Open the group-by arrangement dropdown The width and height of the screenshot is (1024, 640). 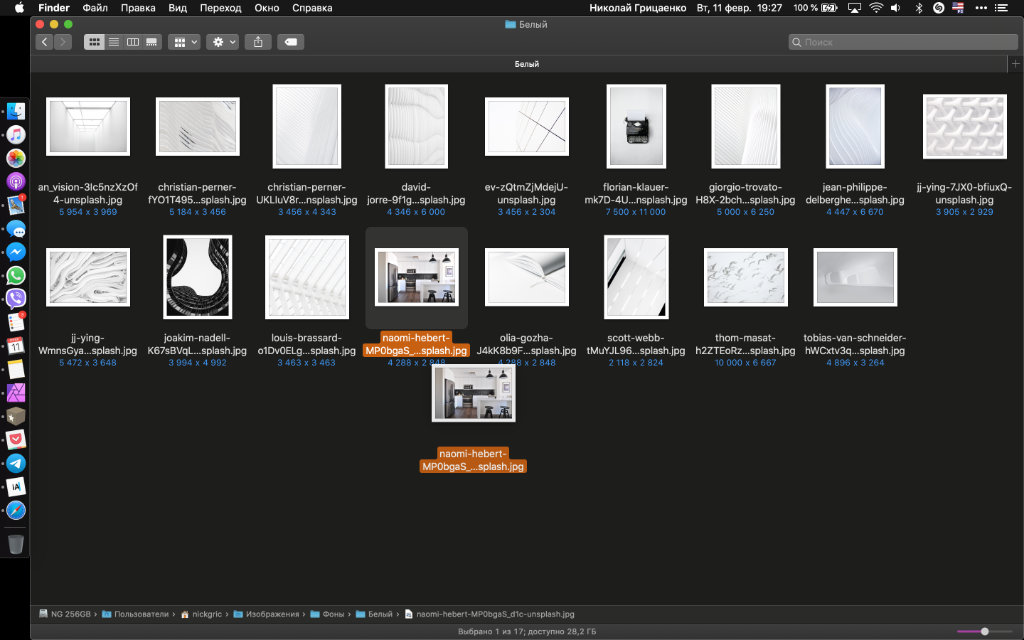184,42
